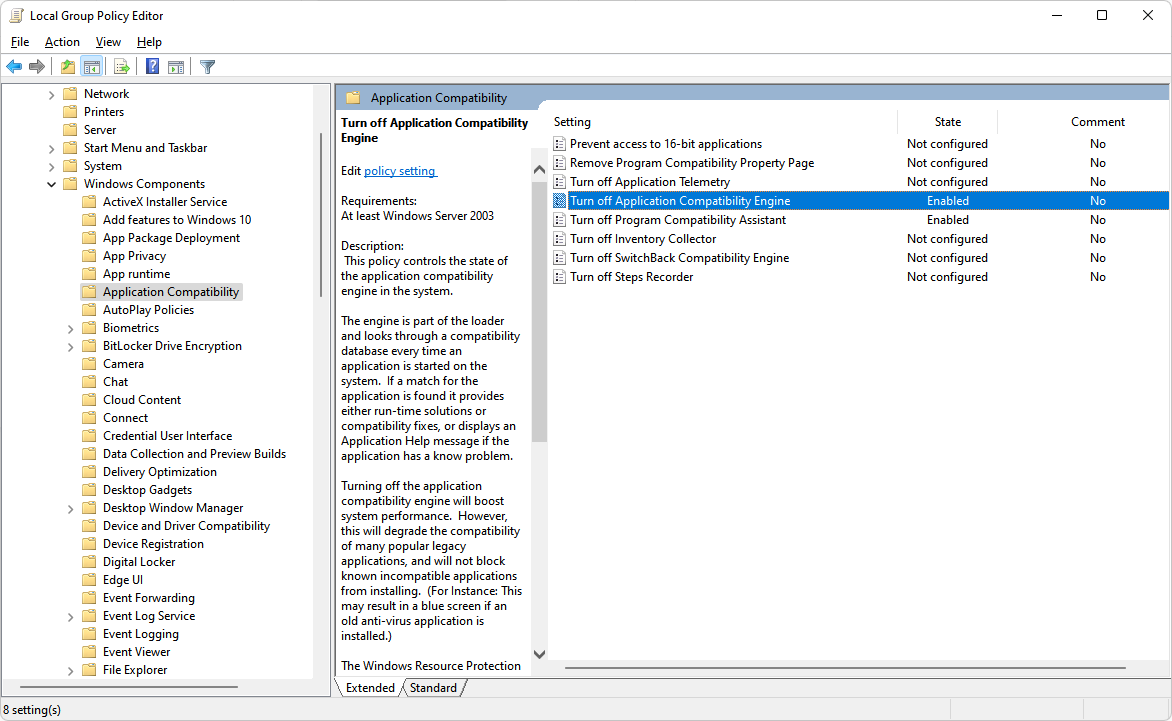This screenshot has height=721, width=1172.
Task: Switch to the Extended tab
Action: 370,688
